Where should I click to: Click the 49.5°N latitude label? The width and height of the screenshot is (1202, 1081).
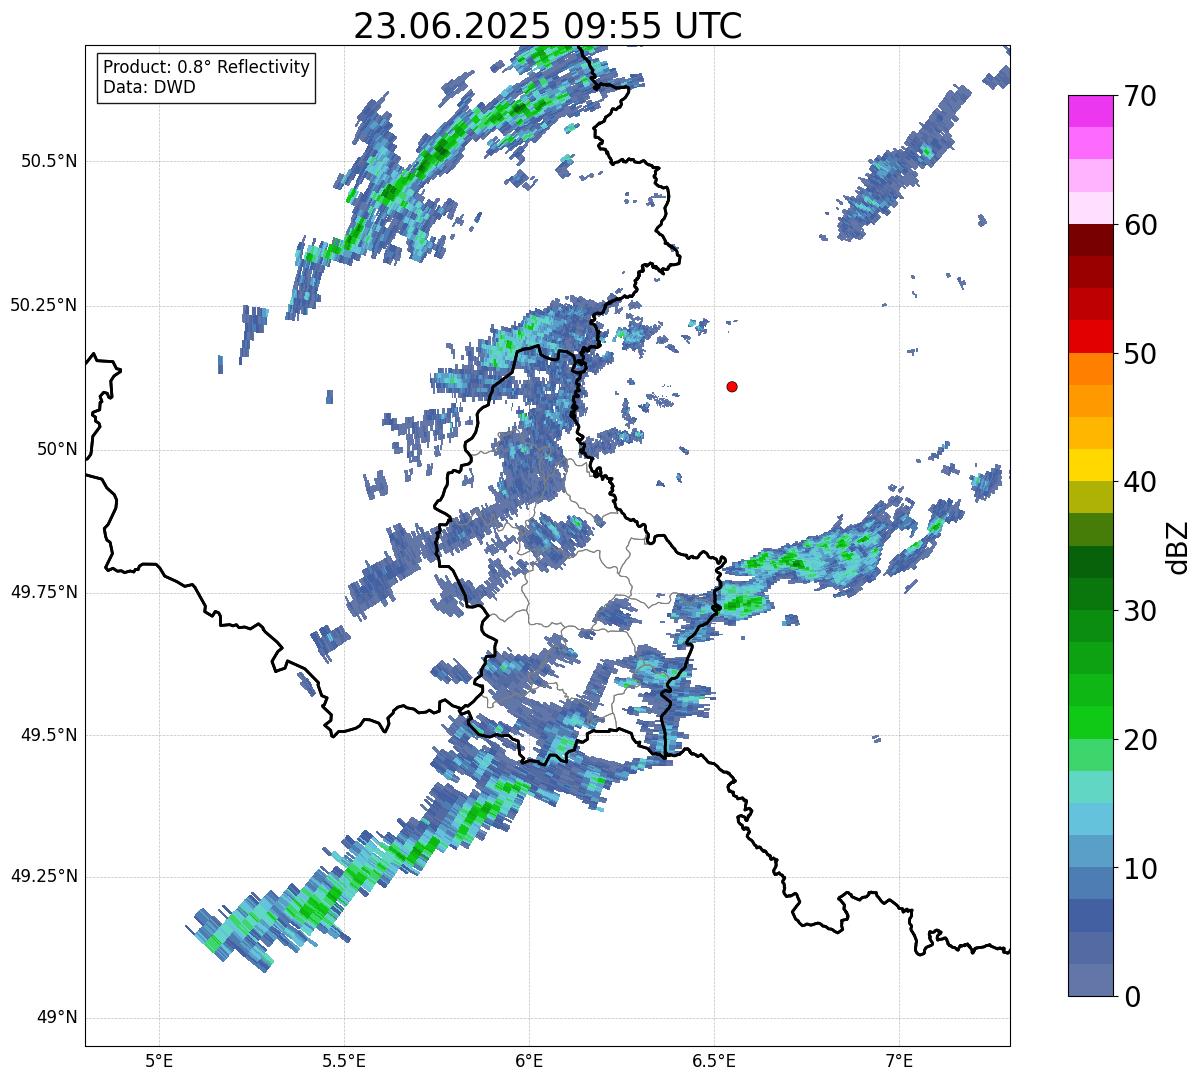pyautogui.click(x=50, y=735)
